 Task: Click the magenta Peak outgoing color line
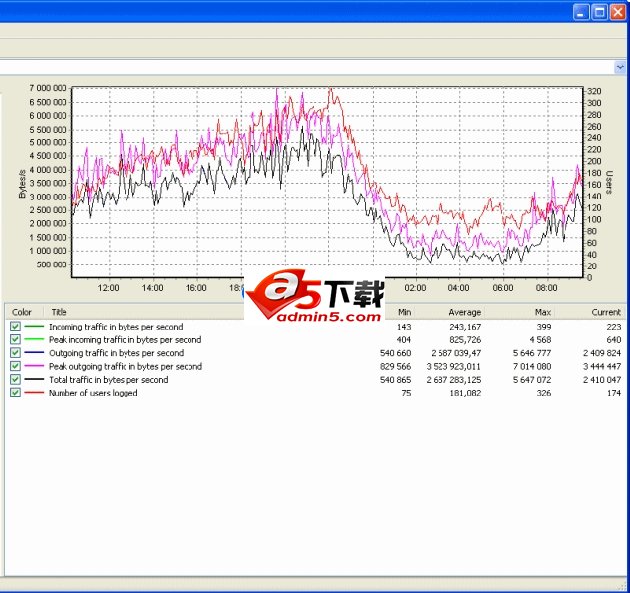click(34, 366)
